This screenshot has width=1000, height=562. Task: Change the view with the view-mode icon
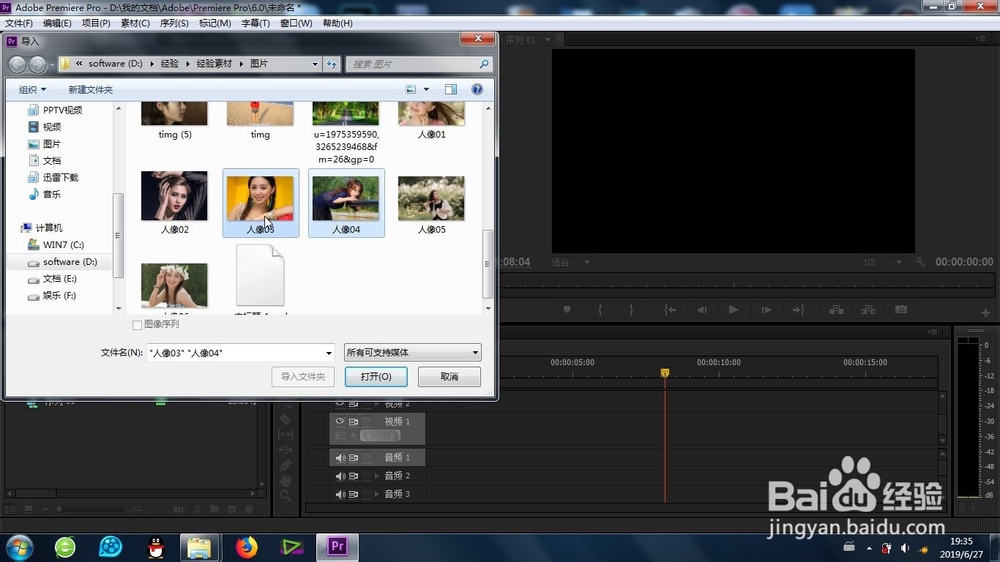(x=411, y=89)
